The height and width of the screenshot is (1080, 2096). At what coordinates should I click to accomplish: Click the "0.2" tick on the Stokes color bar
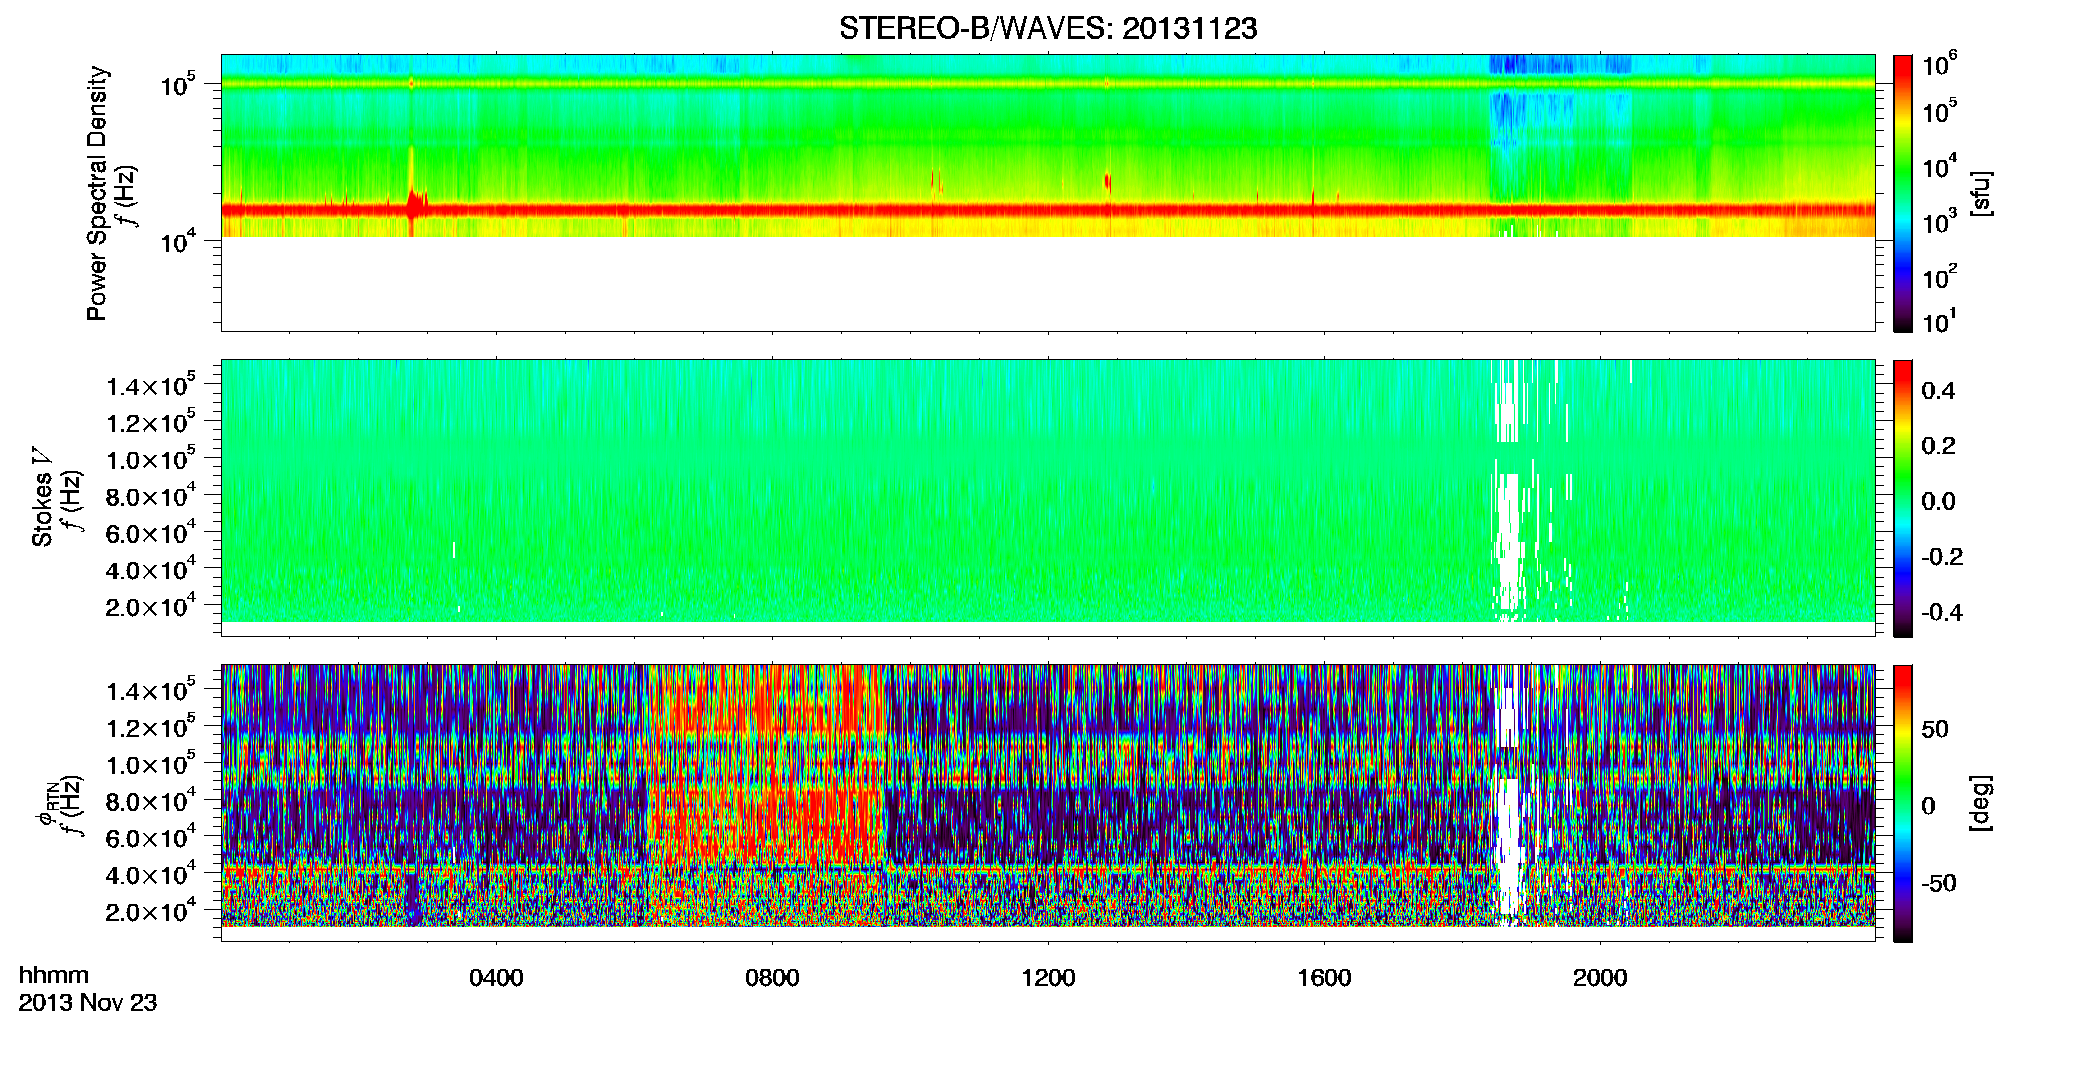point(1938,446)
